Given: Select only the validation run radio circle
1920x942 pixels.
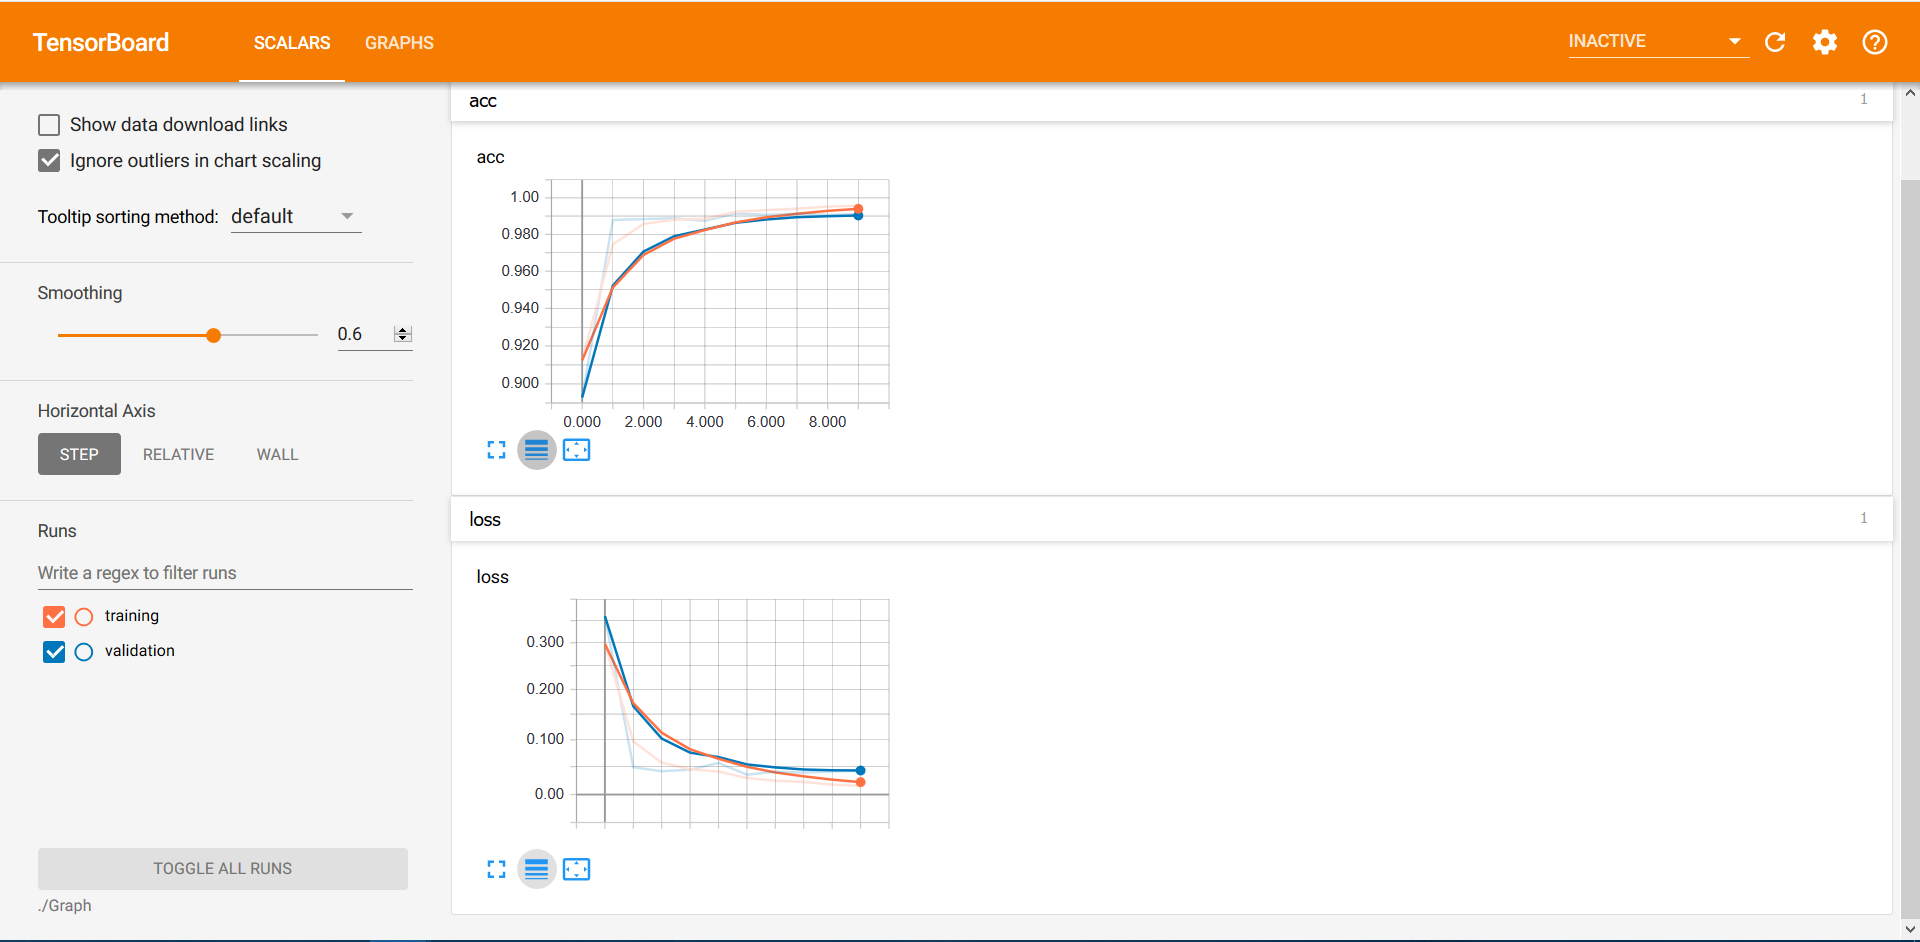Looking at the screenshot, I should click(x=84, y=652).
